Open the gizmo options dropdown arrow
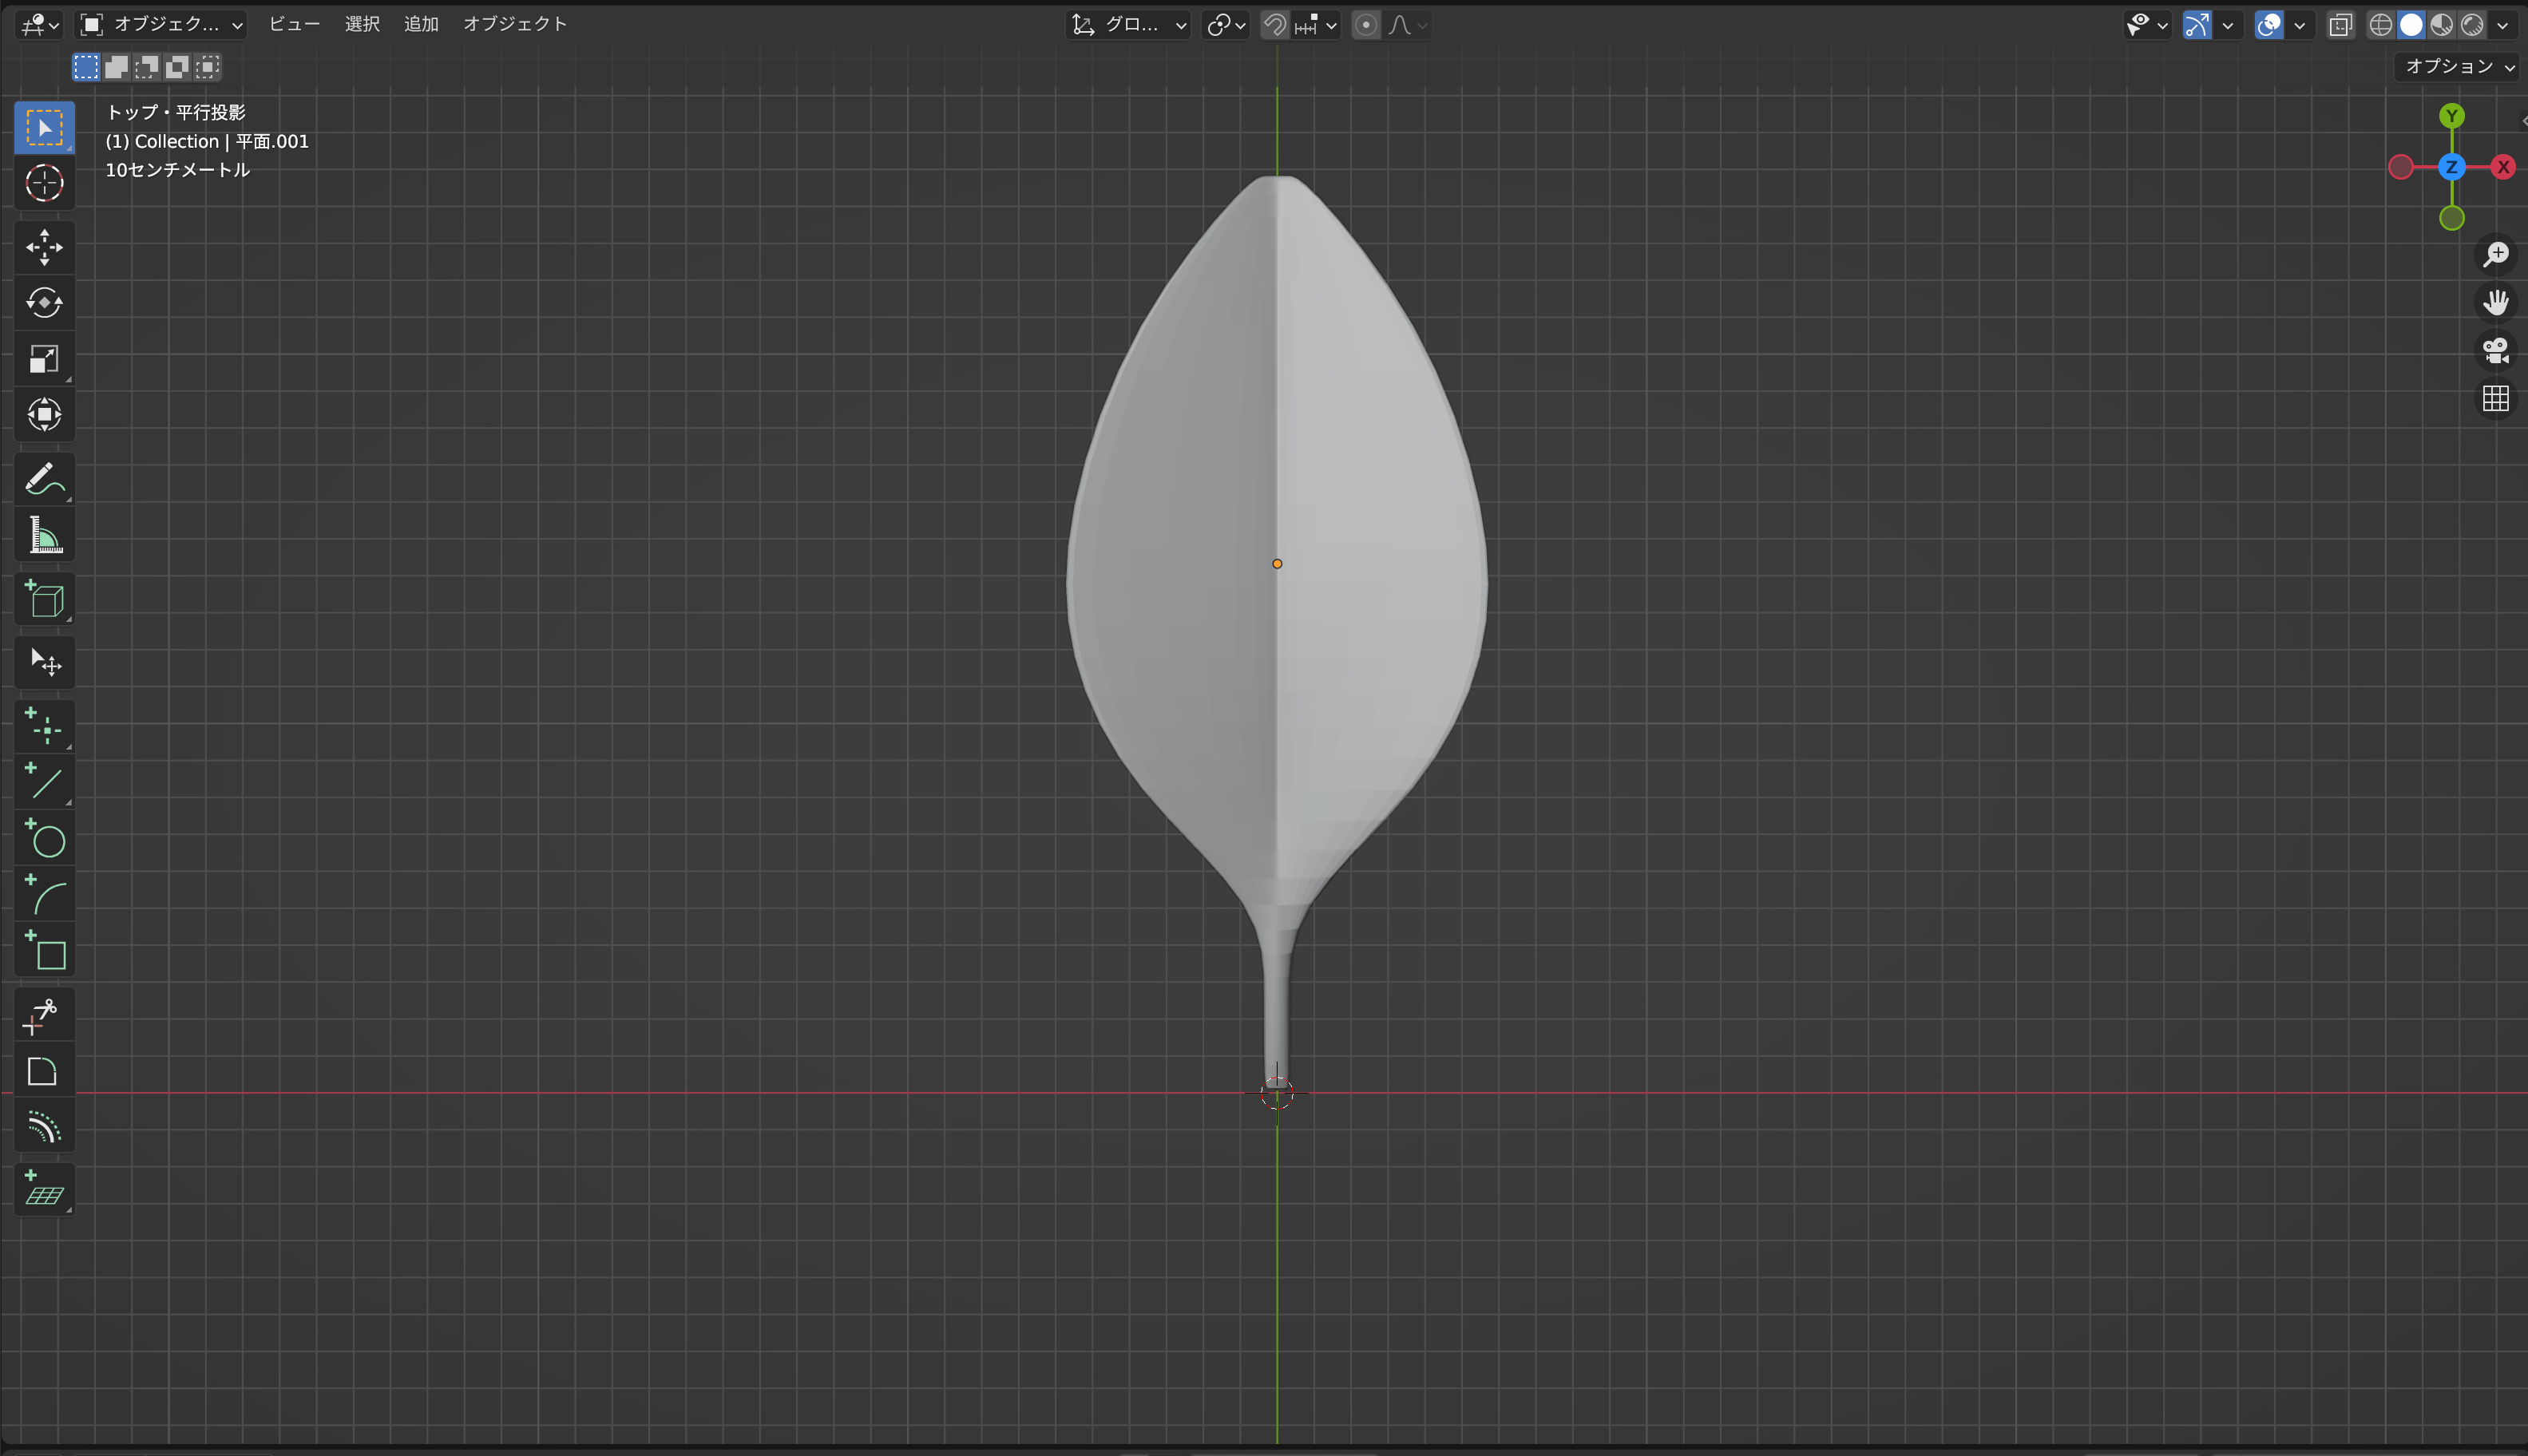 click(x=2227, y=25)
